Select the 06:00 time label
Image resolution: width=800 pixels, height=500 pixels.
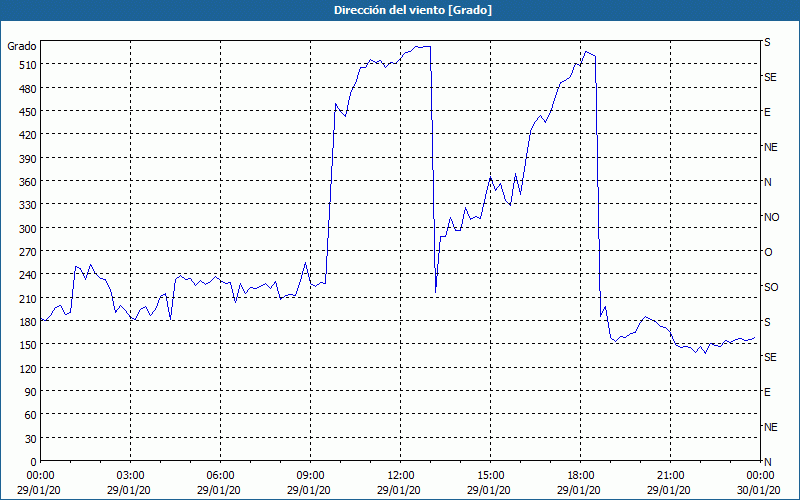pyautogui.click(x=220, y=476)
